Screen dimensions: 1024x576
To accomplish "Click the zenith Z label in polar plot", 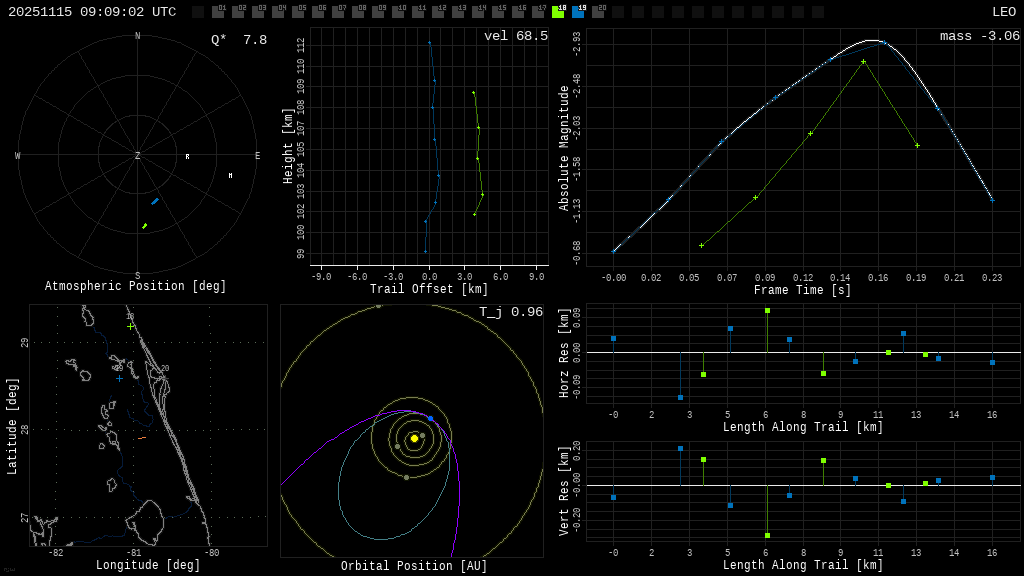I will coord(137,155).
